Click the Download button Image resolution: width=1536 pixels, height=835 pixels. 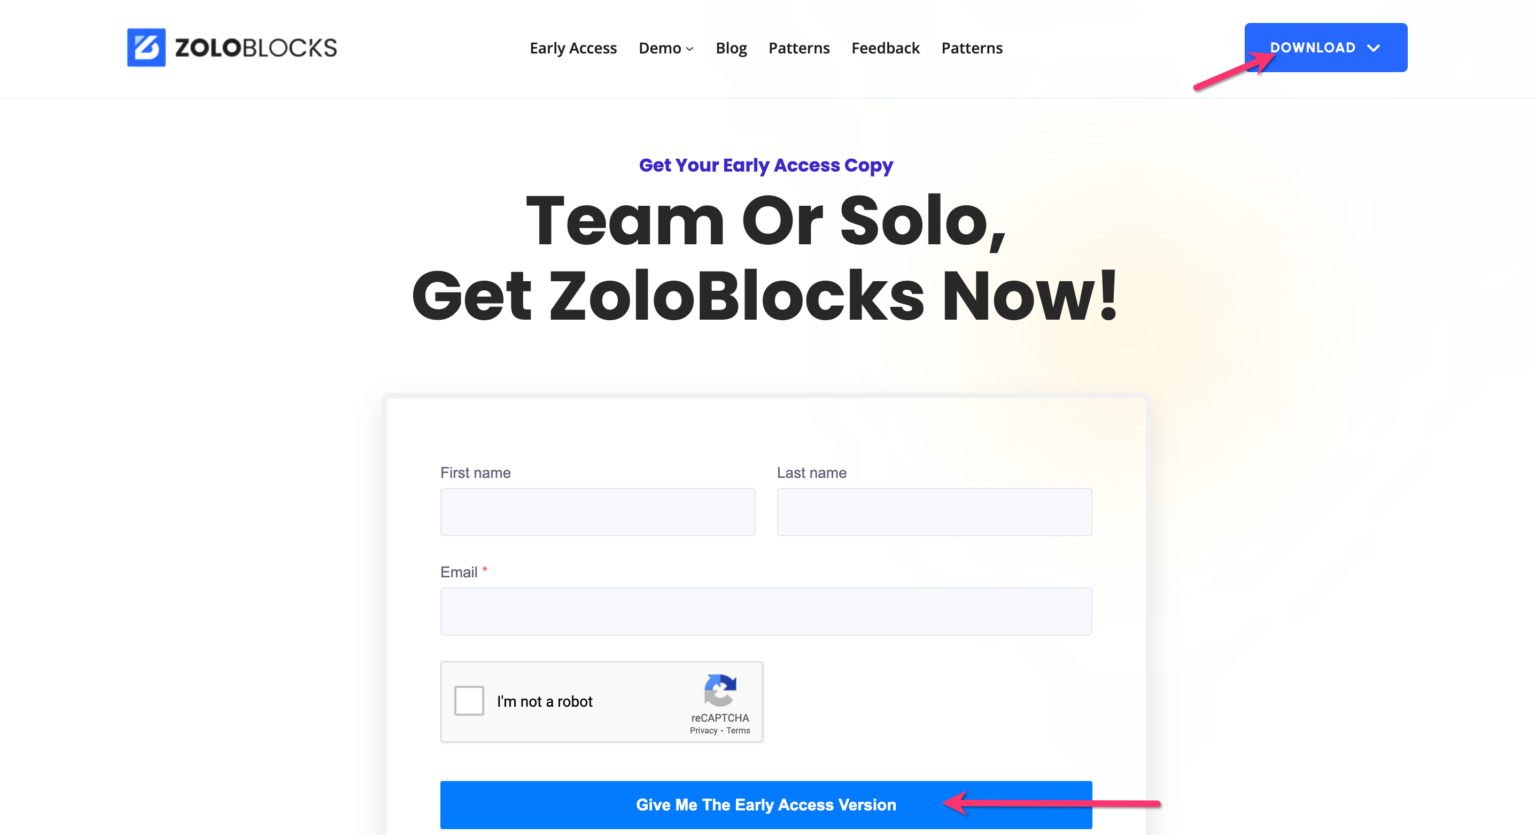(1325, 47)
